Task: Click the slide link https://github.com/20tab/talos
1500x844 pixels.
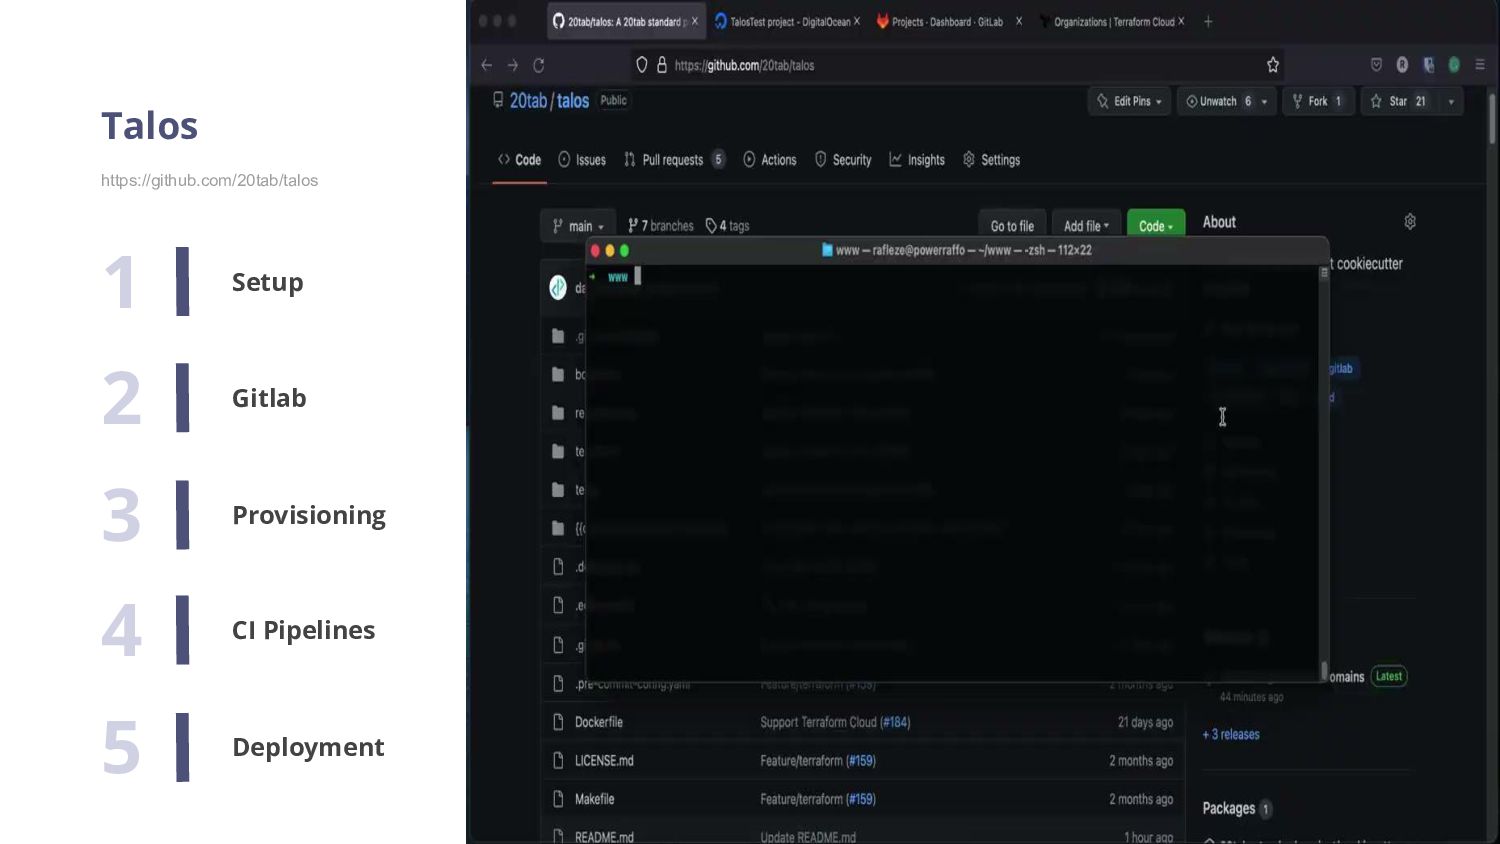Action: (x=209, y=181)
